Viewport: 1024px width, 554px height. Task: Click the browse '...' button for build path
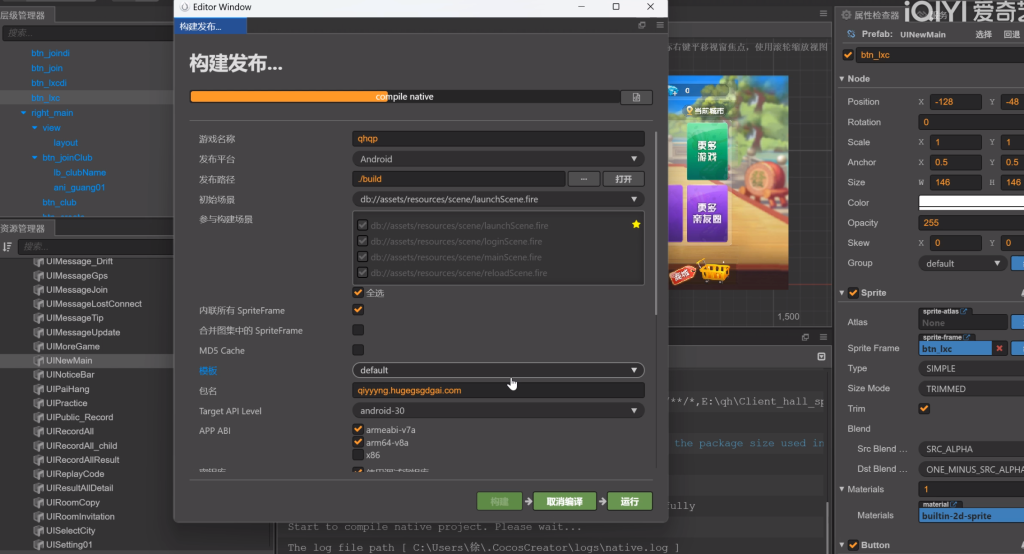point(583,179)
